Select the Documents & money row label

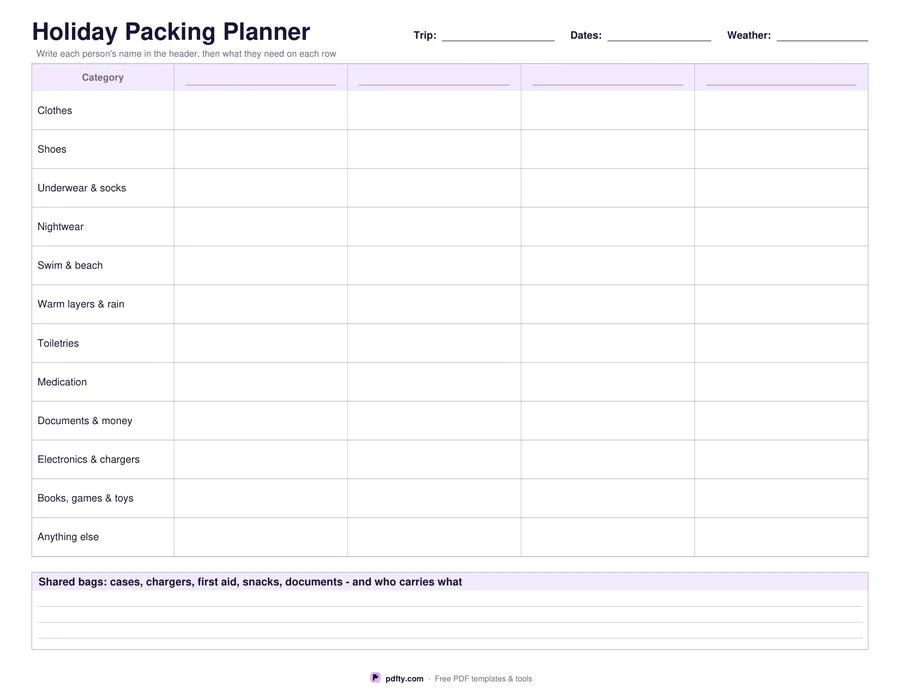tap(85, 421)
